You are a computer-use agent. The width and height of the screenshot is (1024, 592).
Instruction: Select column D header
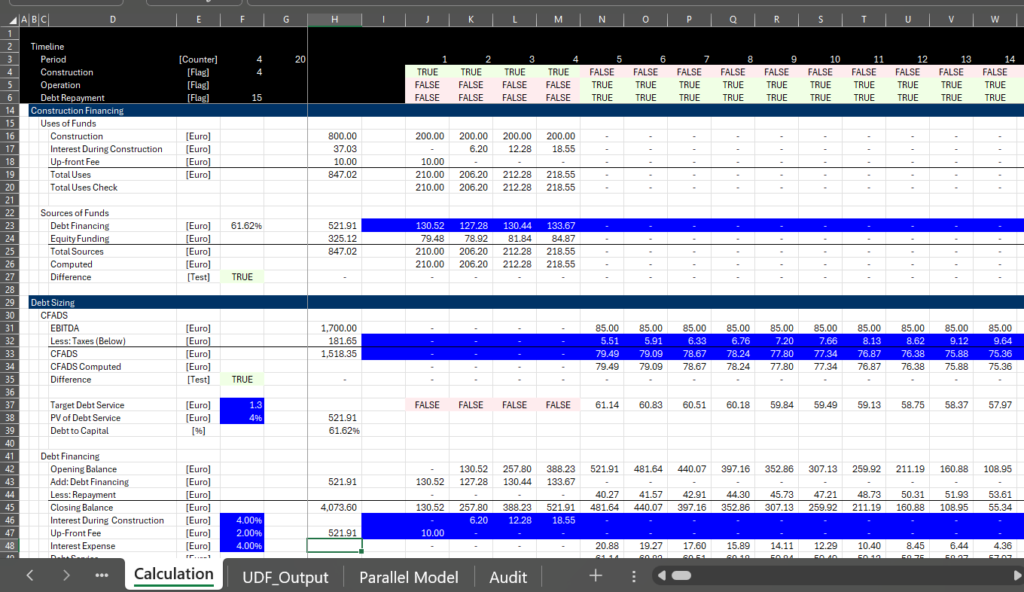[112, 20]
